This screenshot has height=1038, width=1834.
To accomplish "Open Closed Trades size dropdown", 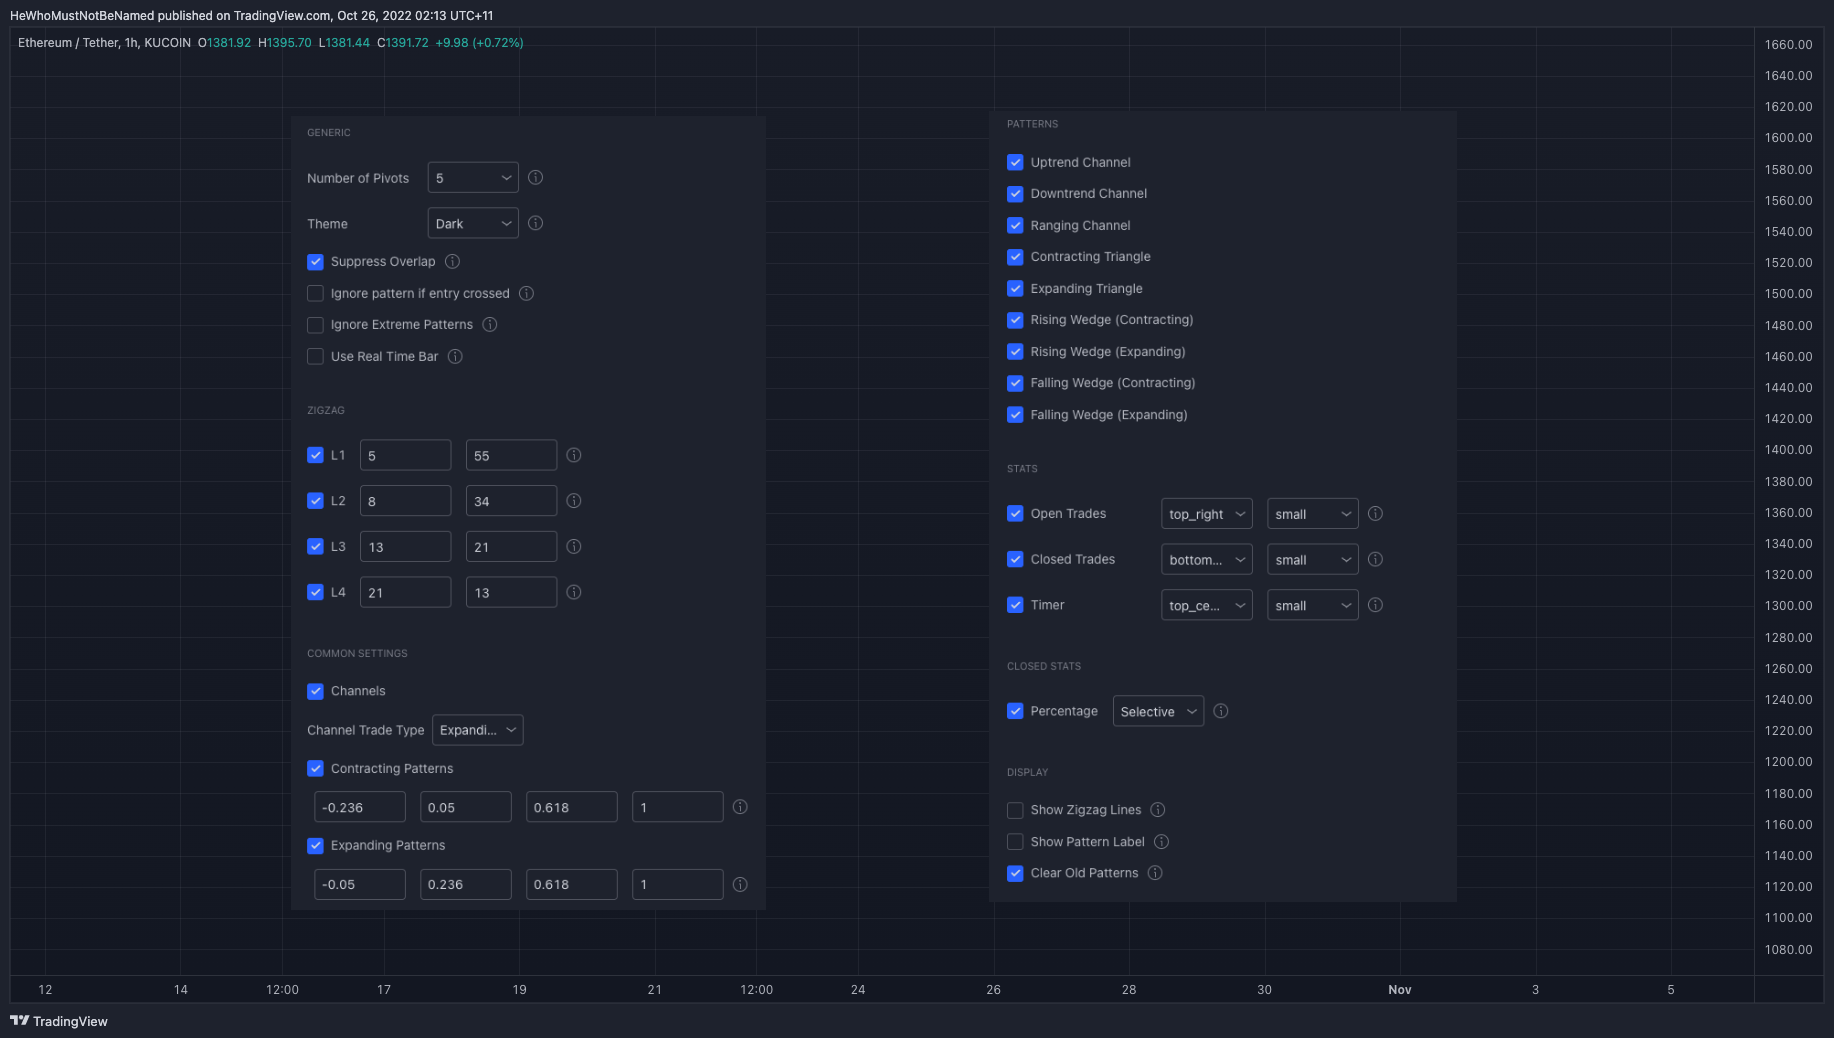I will (1312, 560).
